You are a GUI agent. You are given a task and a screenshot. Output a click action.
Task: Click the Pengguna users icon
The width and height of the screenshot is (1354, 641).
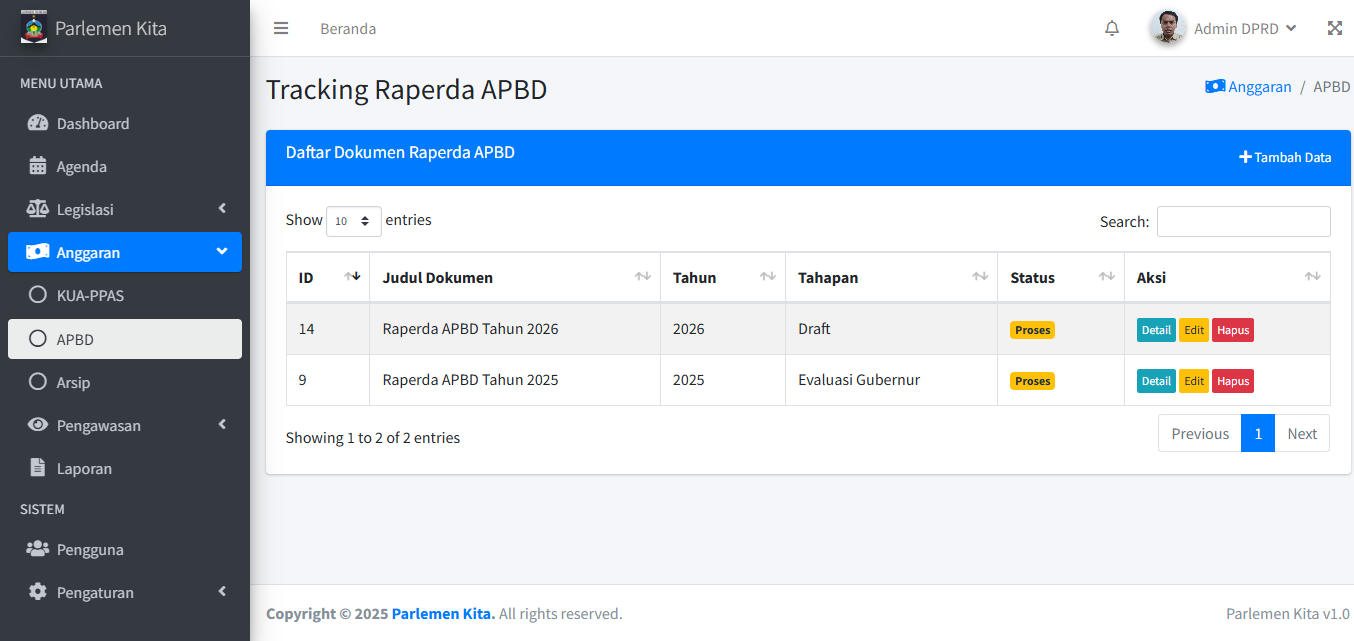pyautogui.click(x=38, y=549)
